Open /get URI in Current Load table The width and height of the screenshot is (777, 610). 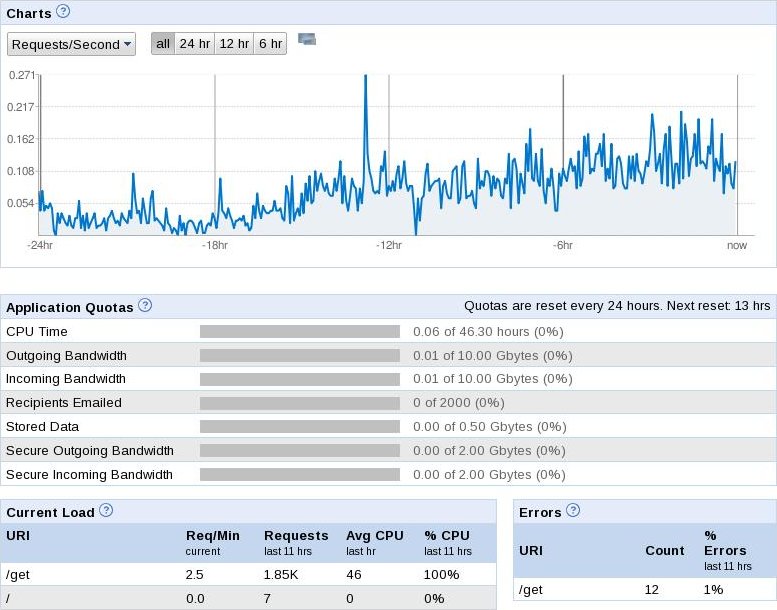(x=18, y=575)
